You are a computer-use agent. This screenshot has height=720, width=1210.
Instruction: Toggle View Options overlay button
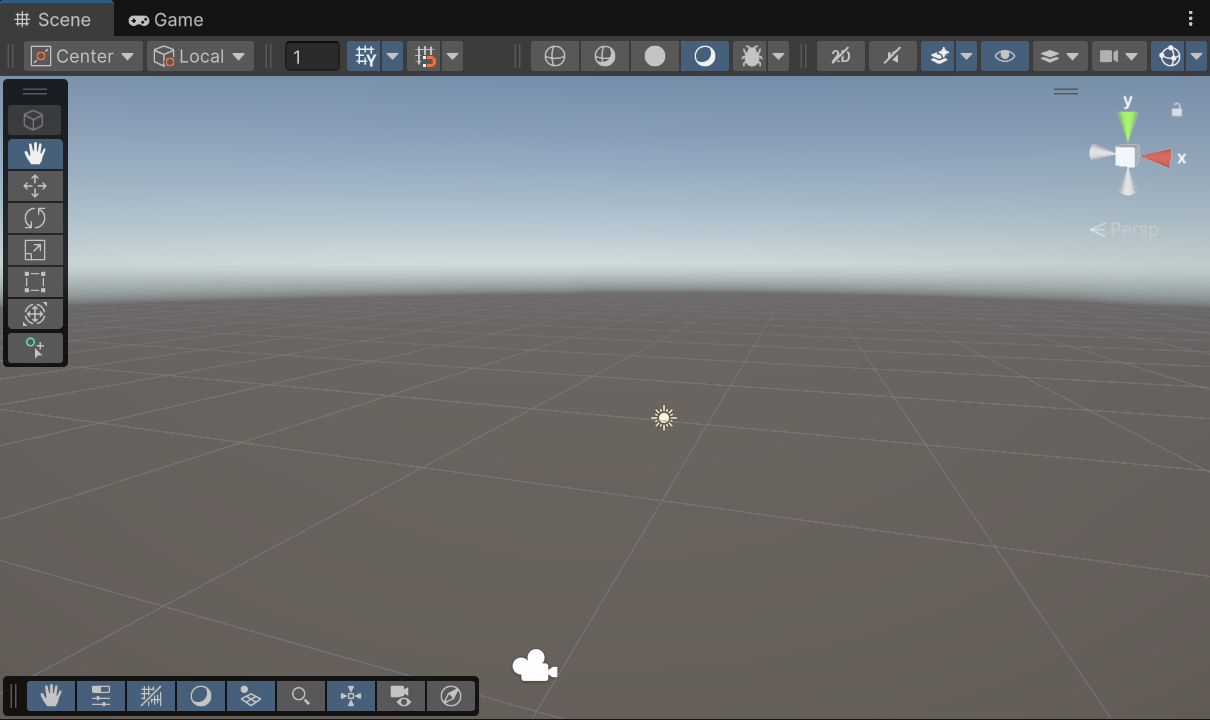point(251,696)
